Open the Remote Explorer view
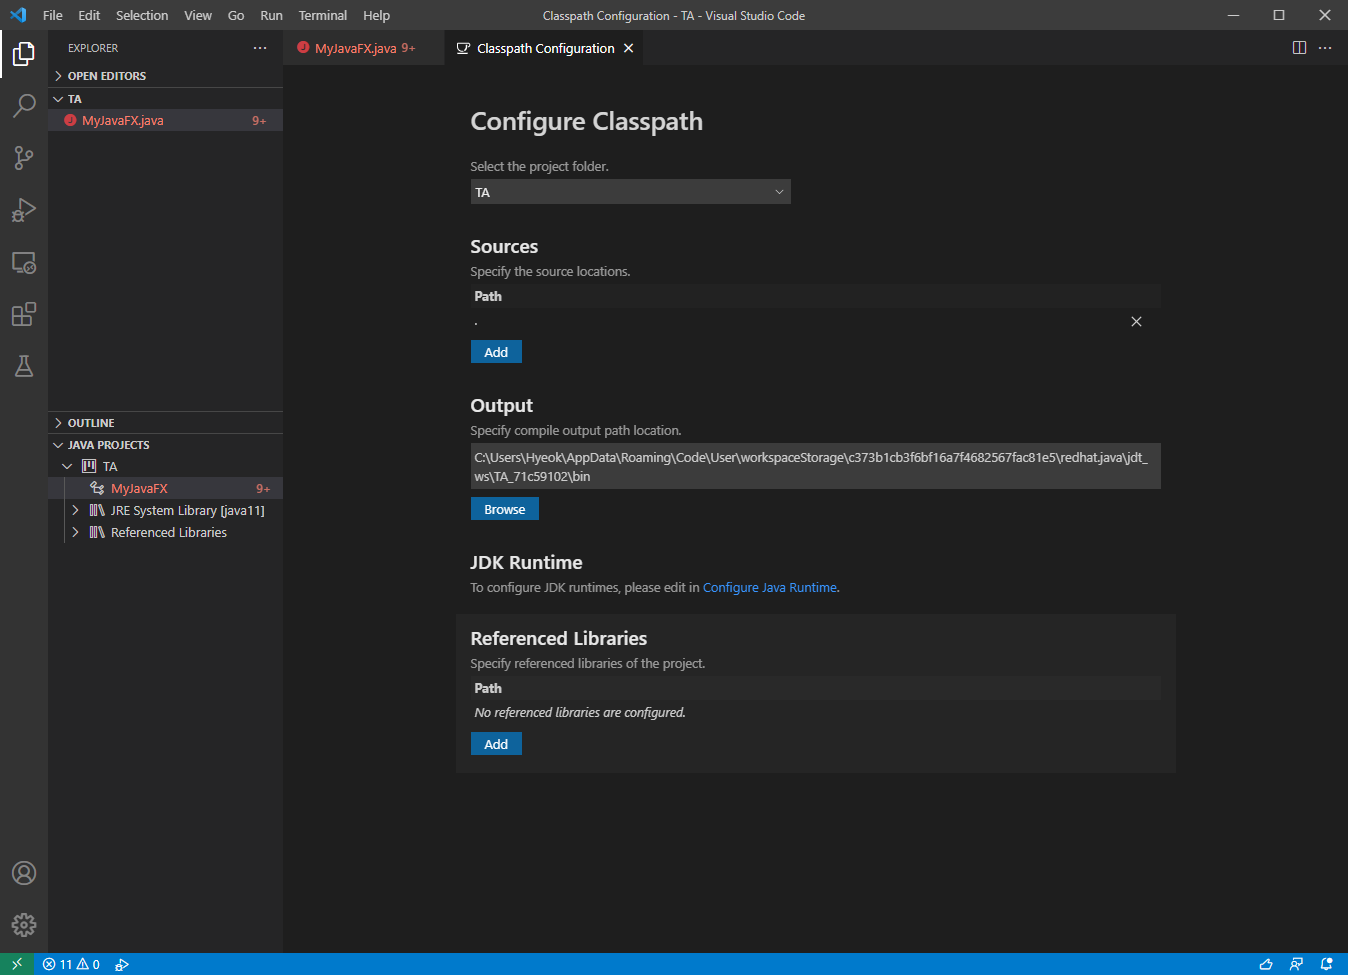Viewport: 1348px width, 975px height. (24, 262)
